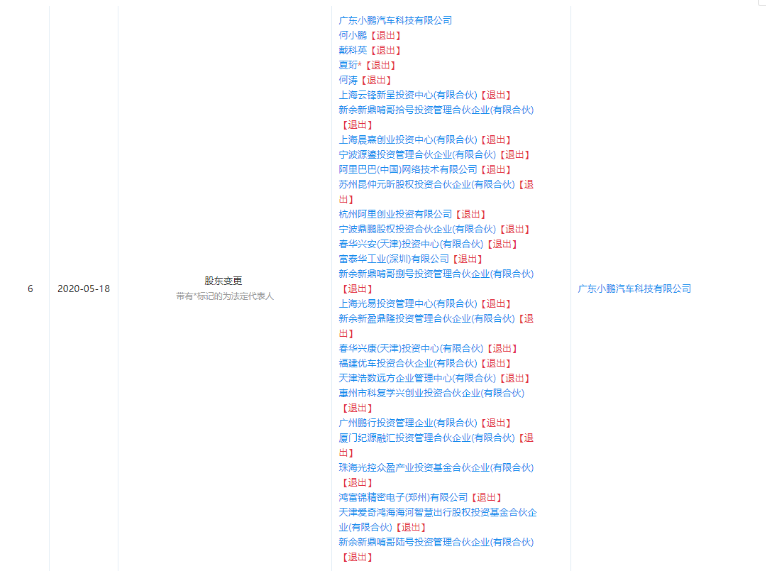Open shareholder link 何涛
The height and width of the screenshot is (573, 766).
tap(348, 80)
